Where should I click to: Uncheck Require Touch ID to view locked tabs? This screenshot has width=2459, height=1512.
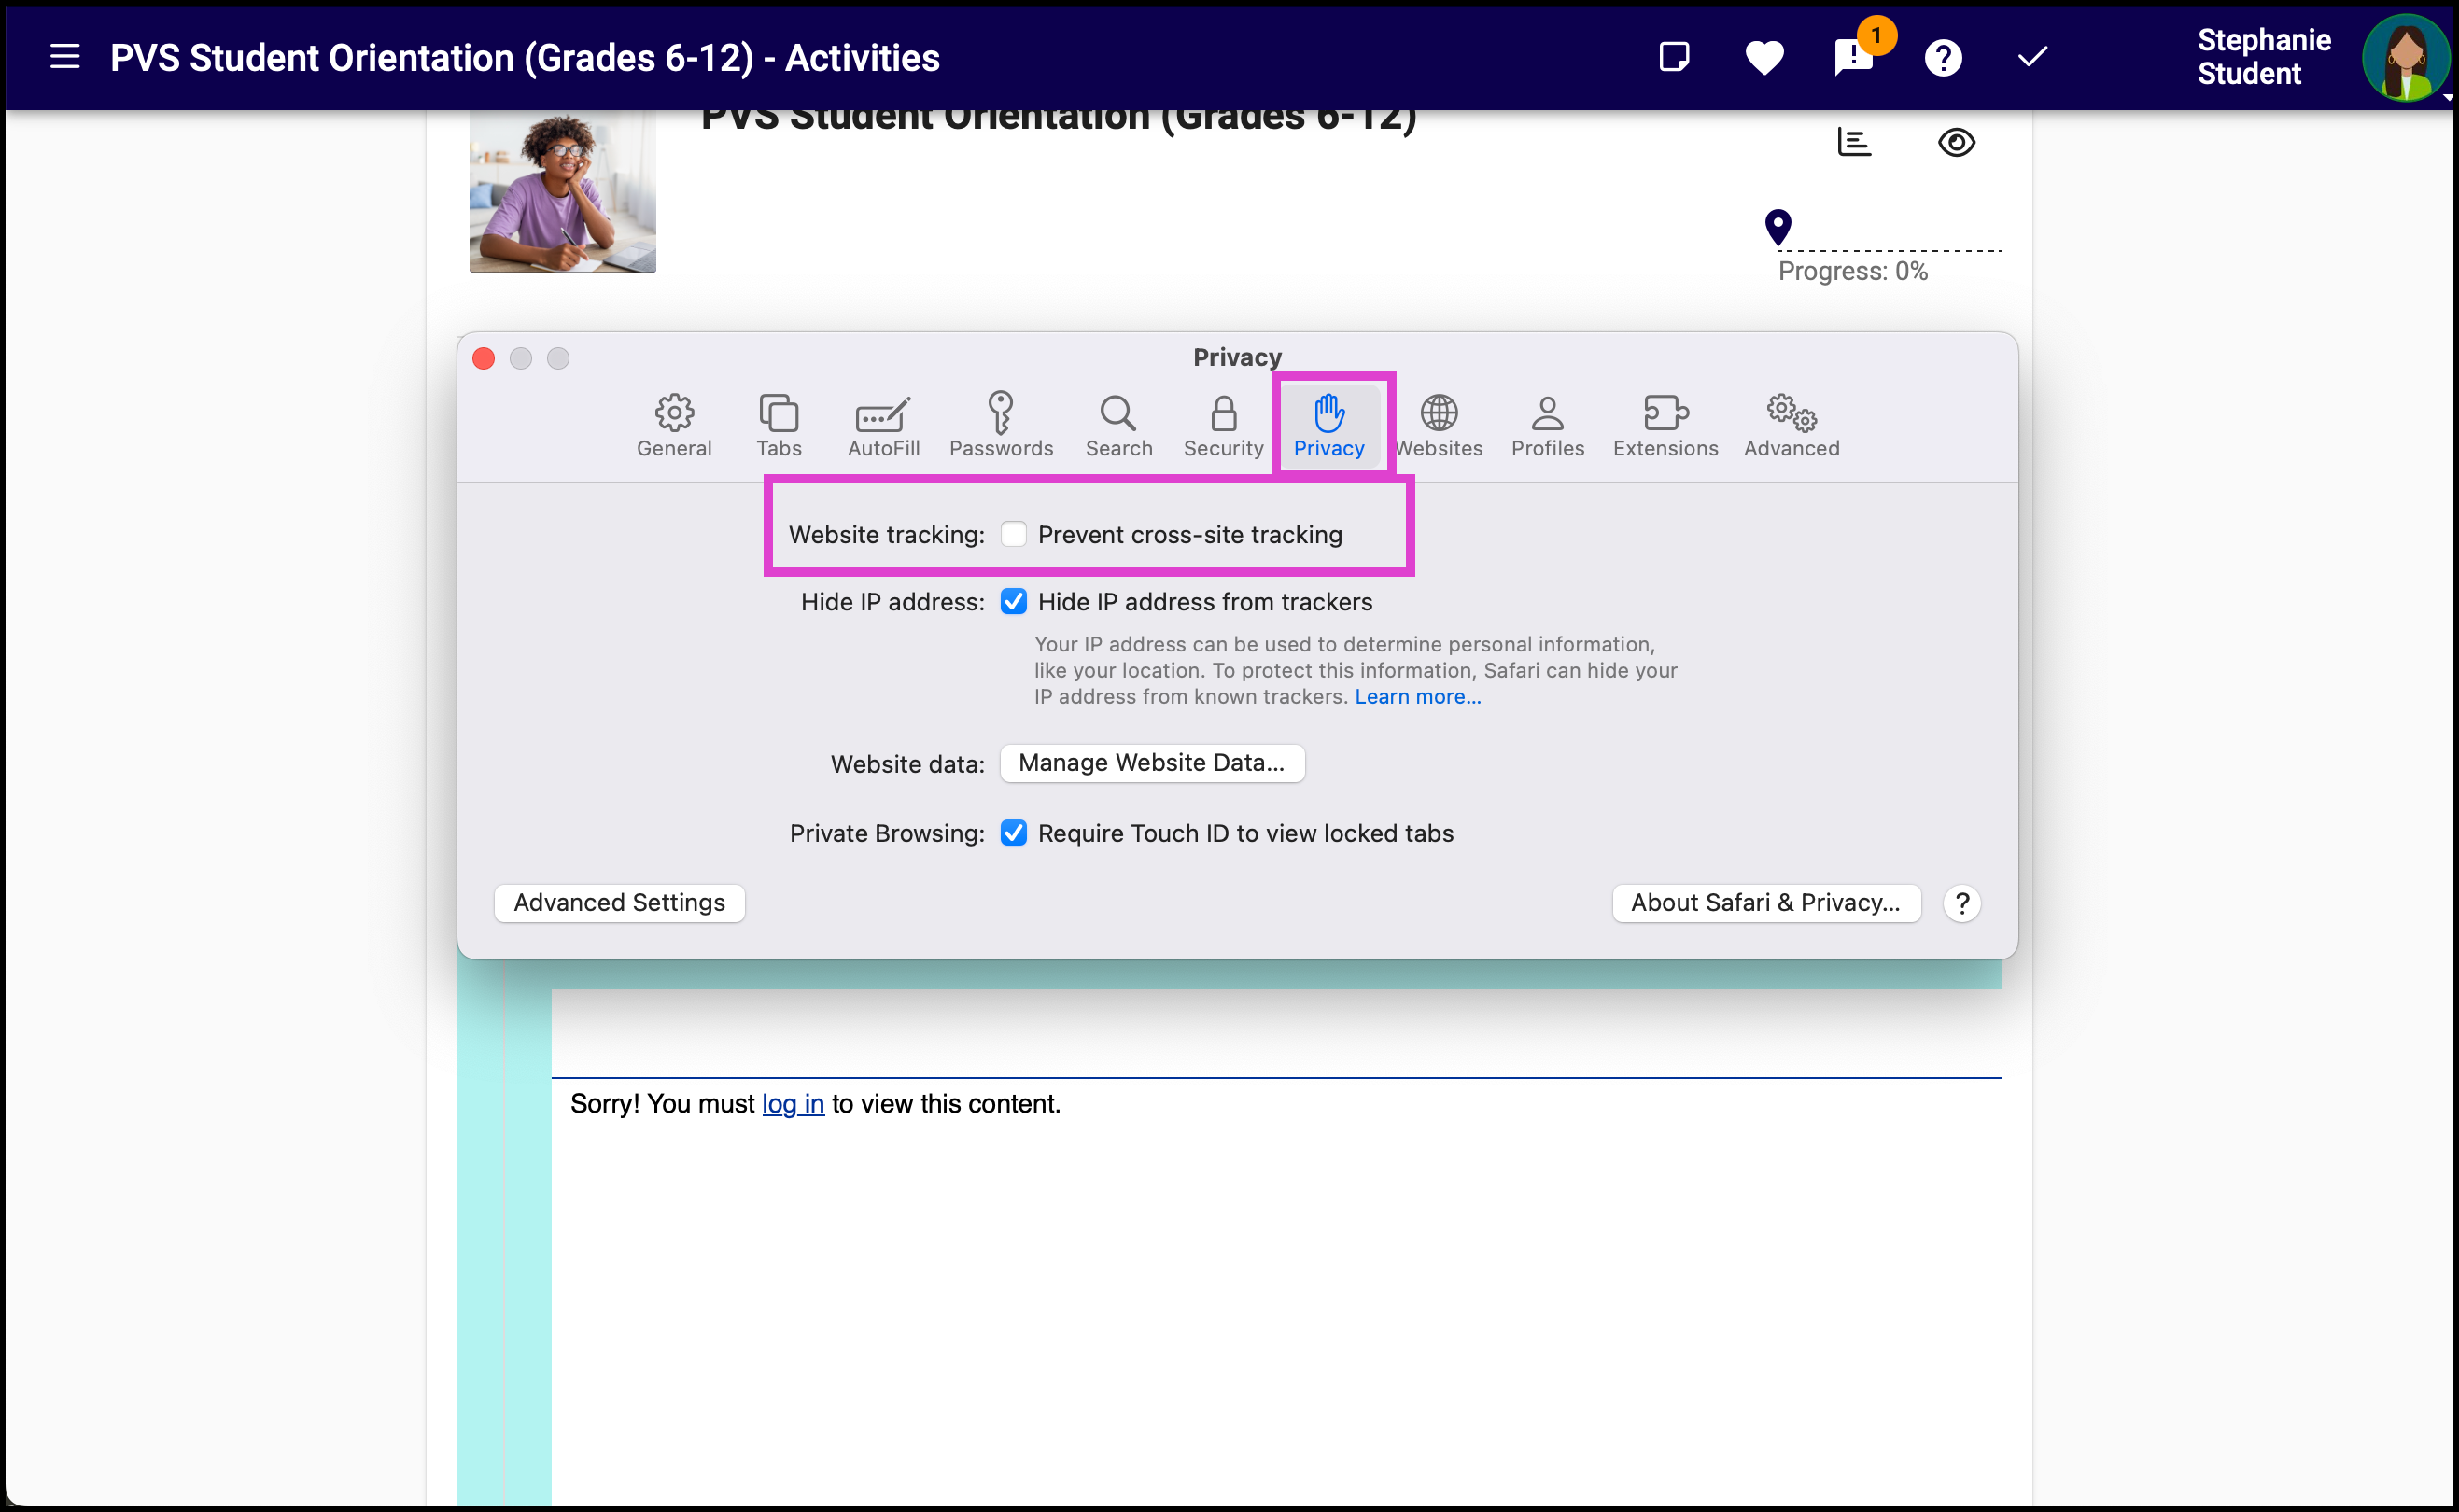(x=1013, y=833)
